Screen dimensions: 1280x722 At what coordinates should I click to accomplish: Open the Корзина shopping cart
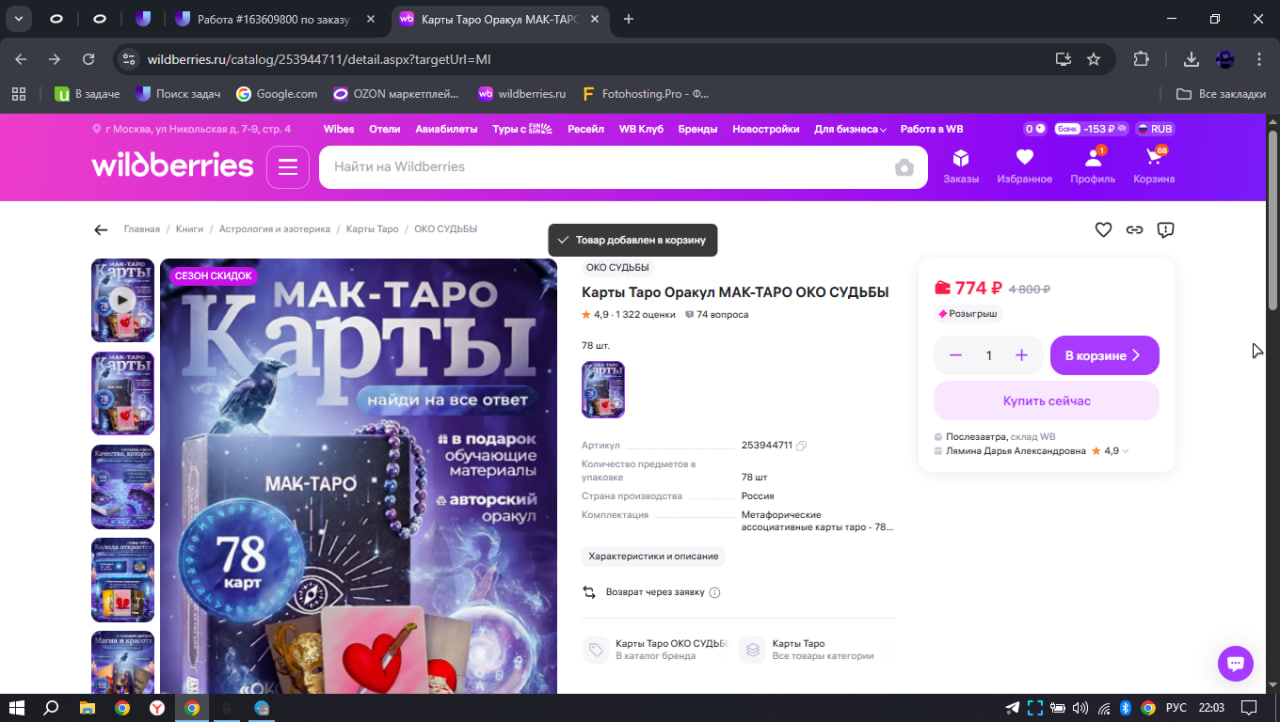pos(1154,166)
